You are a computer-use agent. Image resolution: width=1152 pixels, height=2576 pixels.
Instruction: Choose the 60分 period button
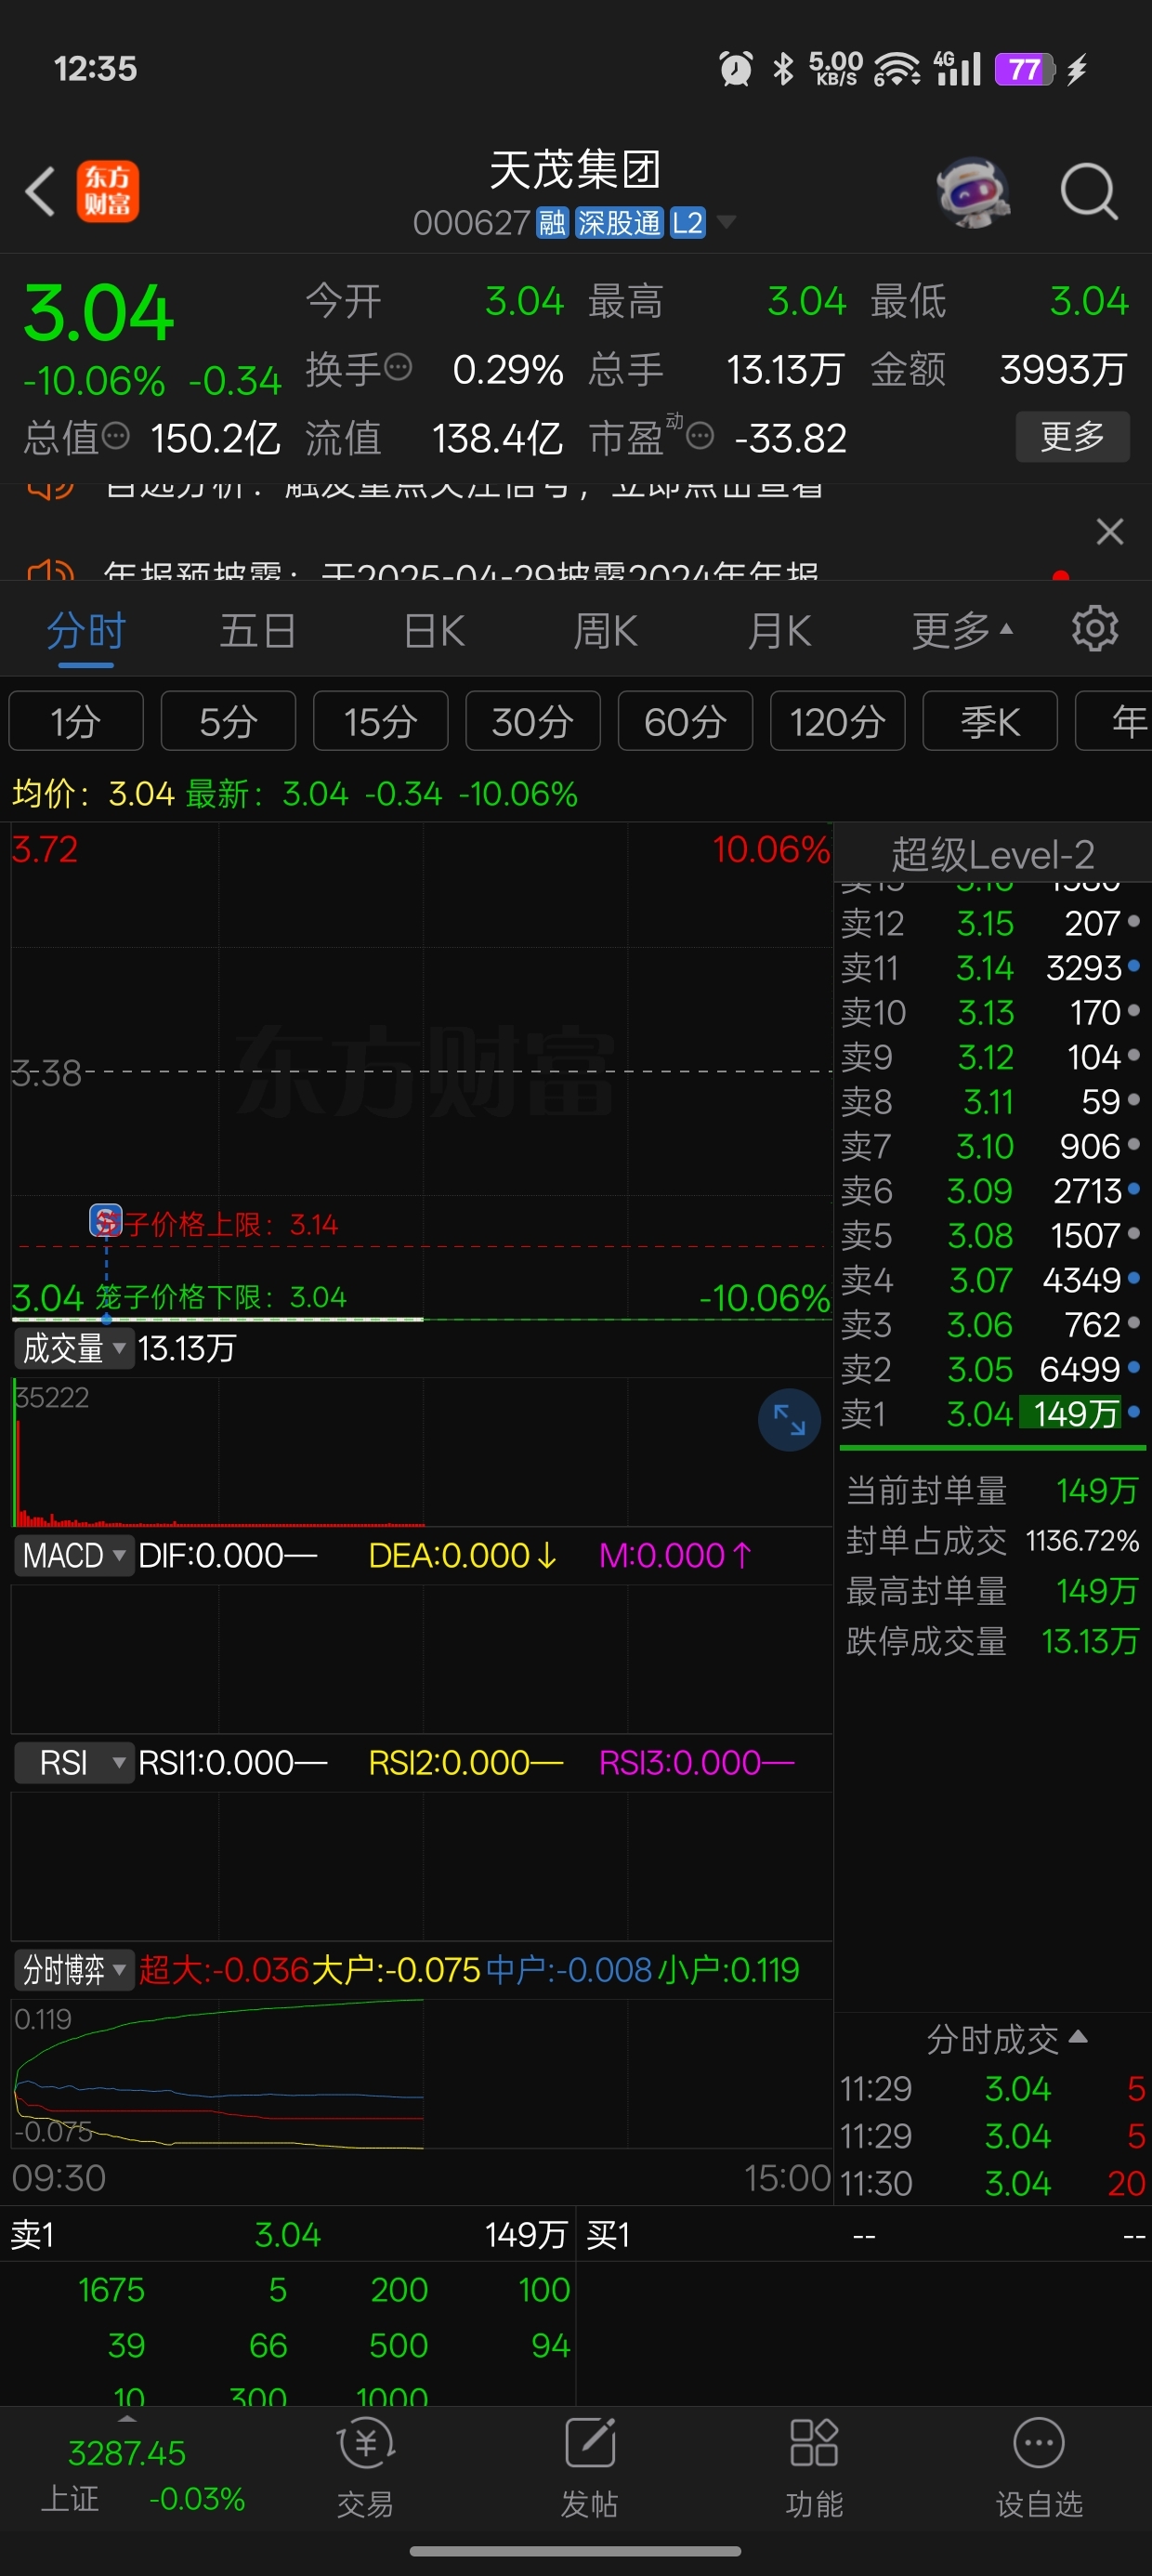(685, 720)
